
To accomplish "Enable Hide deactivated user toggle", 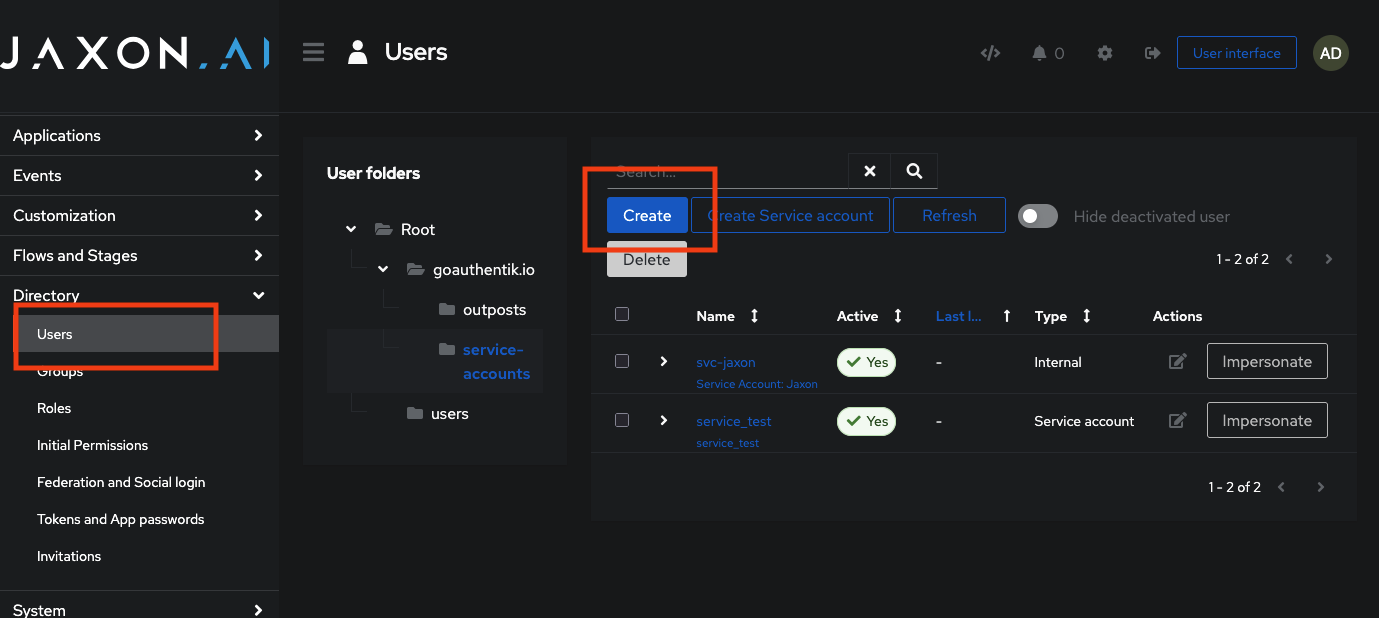I will coord(1038,215).
